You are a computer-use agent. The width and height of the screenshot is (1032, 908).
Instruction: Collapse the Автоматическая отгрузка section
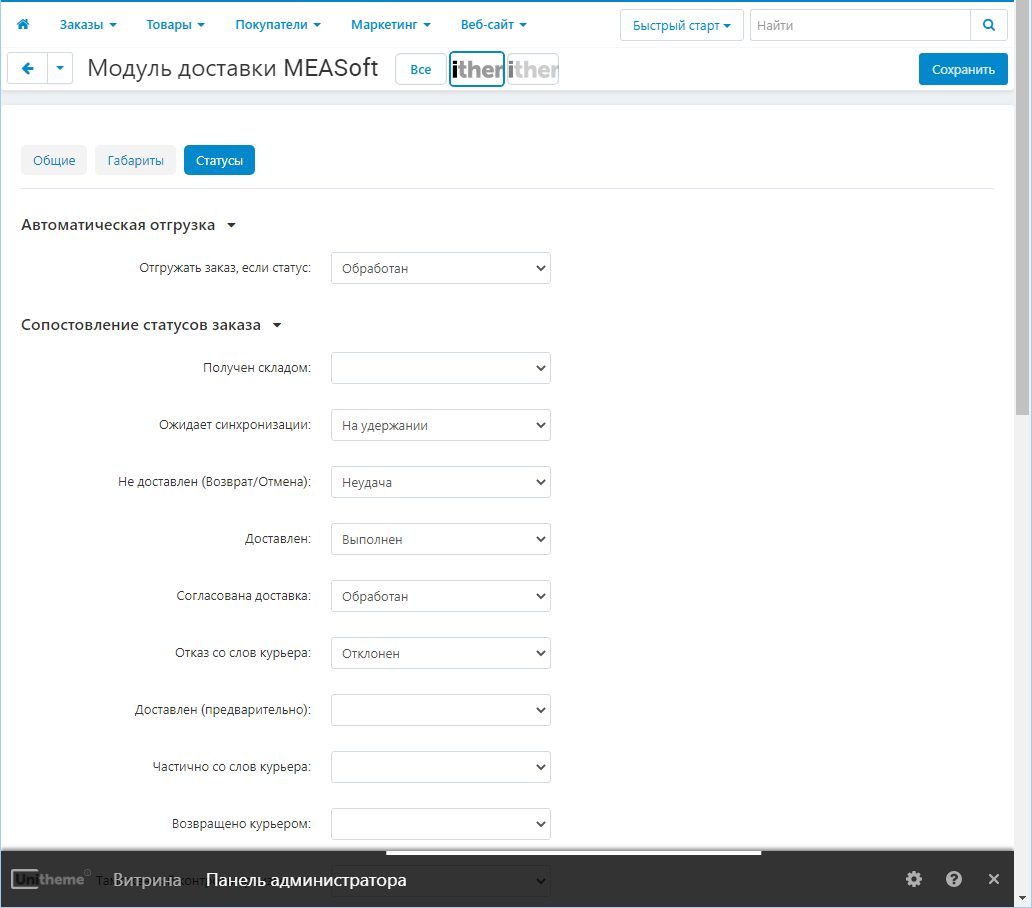[128, 225]
